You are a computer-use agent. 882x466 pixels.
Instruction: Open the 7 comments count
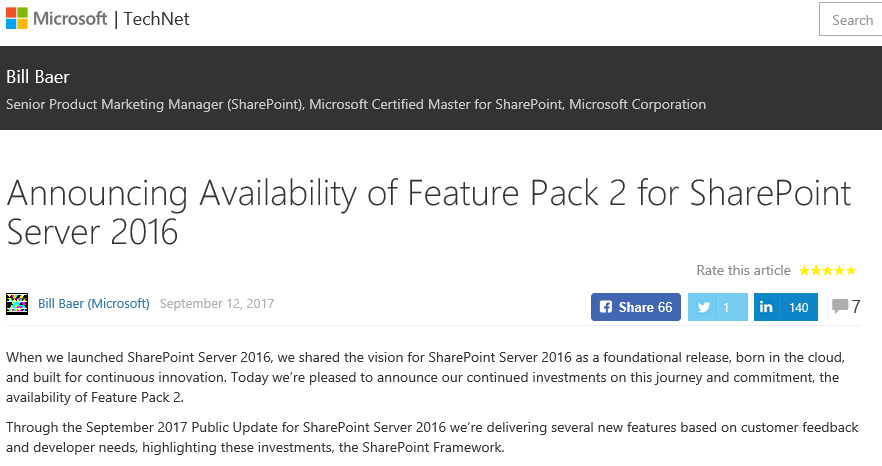[856, 306]
